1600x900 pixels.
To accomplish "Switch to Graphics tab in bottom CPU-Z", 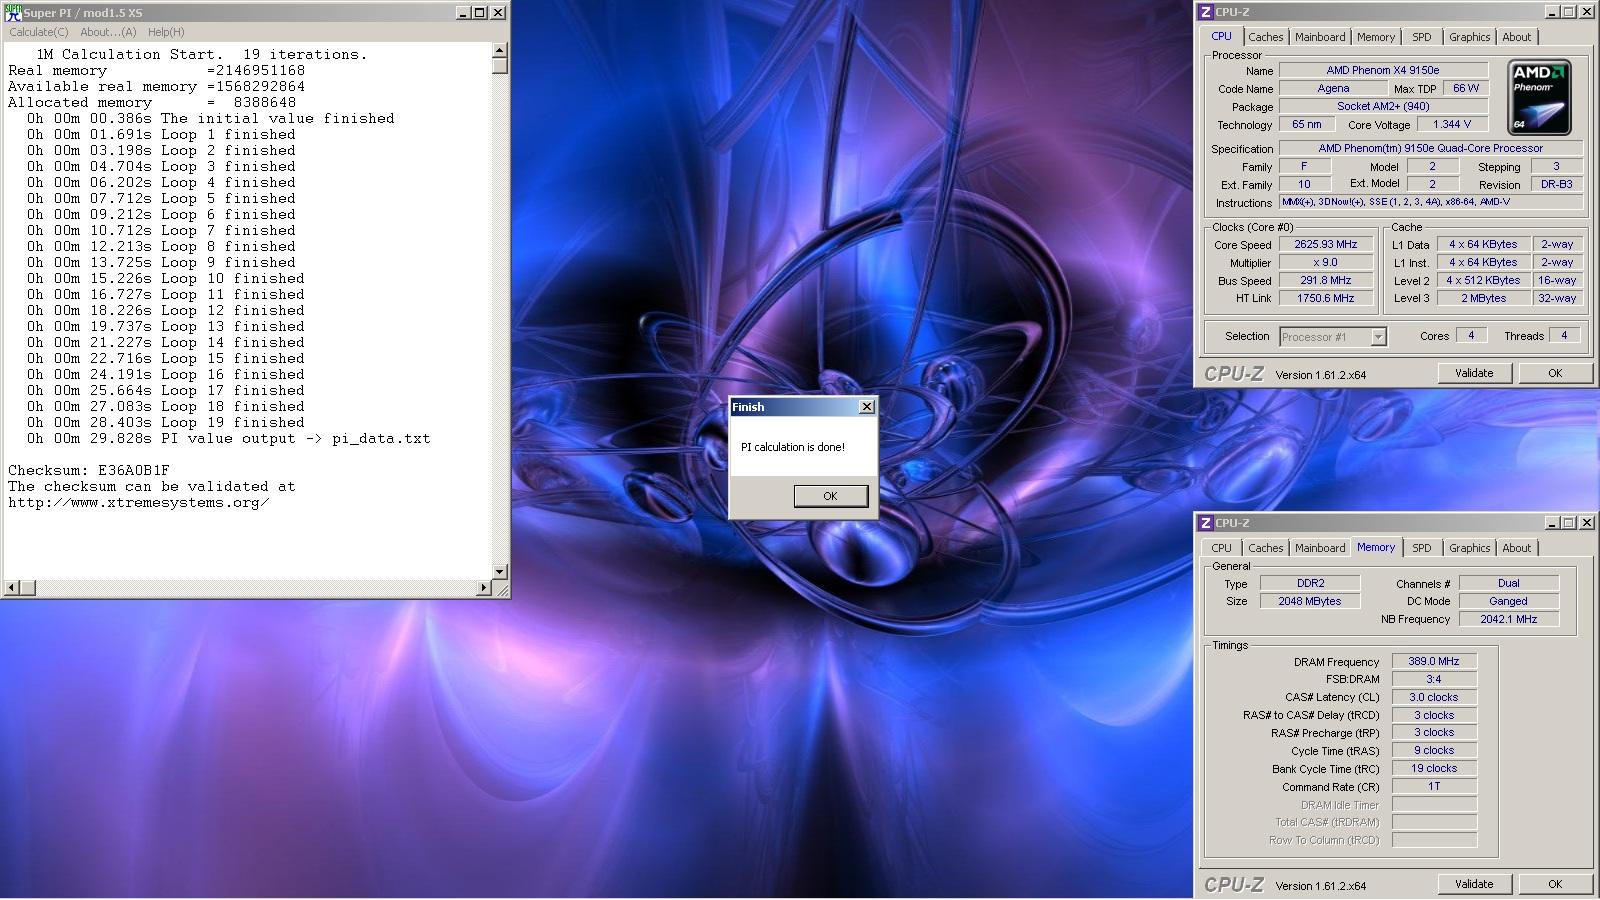I will click(x=1469, y=548).
